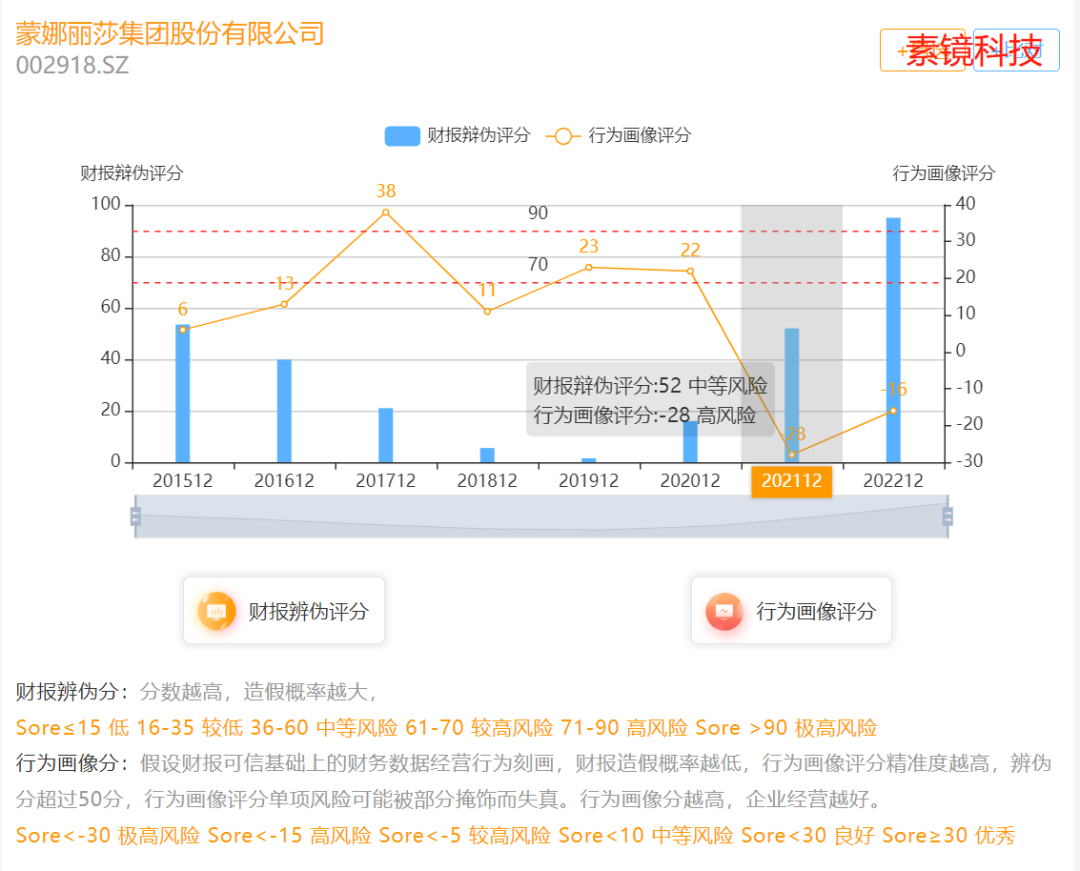Viewport: 1080px width, 871px height.
Task: Click the company name 蒙娜丽莎集团股份有限公司
Action: 169,33
